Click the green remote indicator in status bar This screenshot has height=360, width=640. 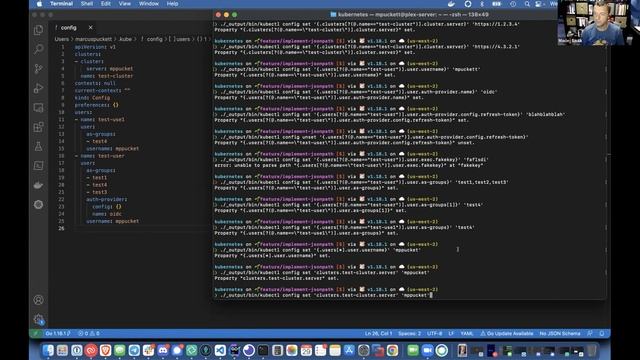pyautogui.click(x=36, y=333)
